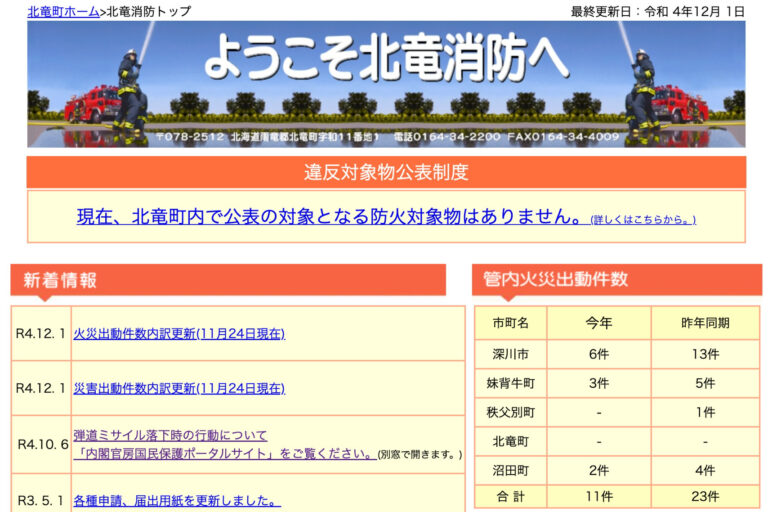Open 火災出動件数内訳更新 news link

(x=178, y=334)
